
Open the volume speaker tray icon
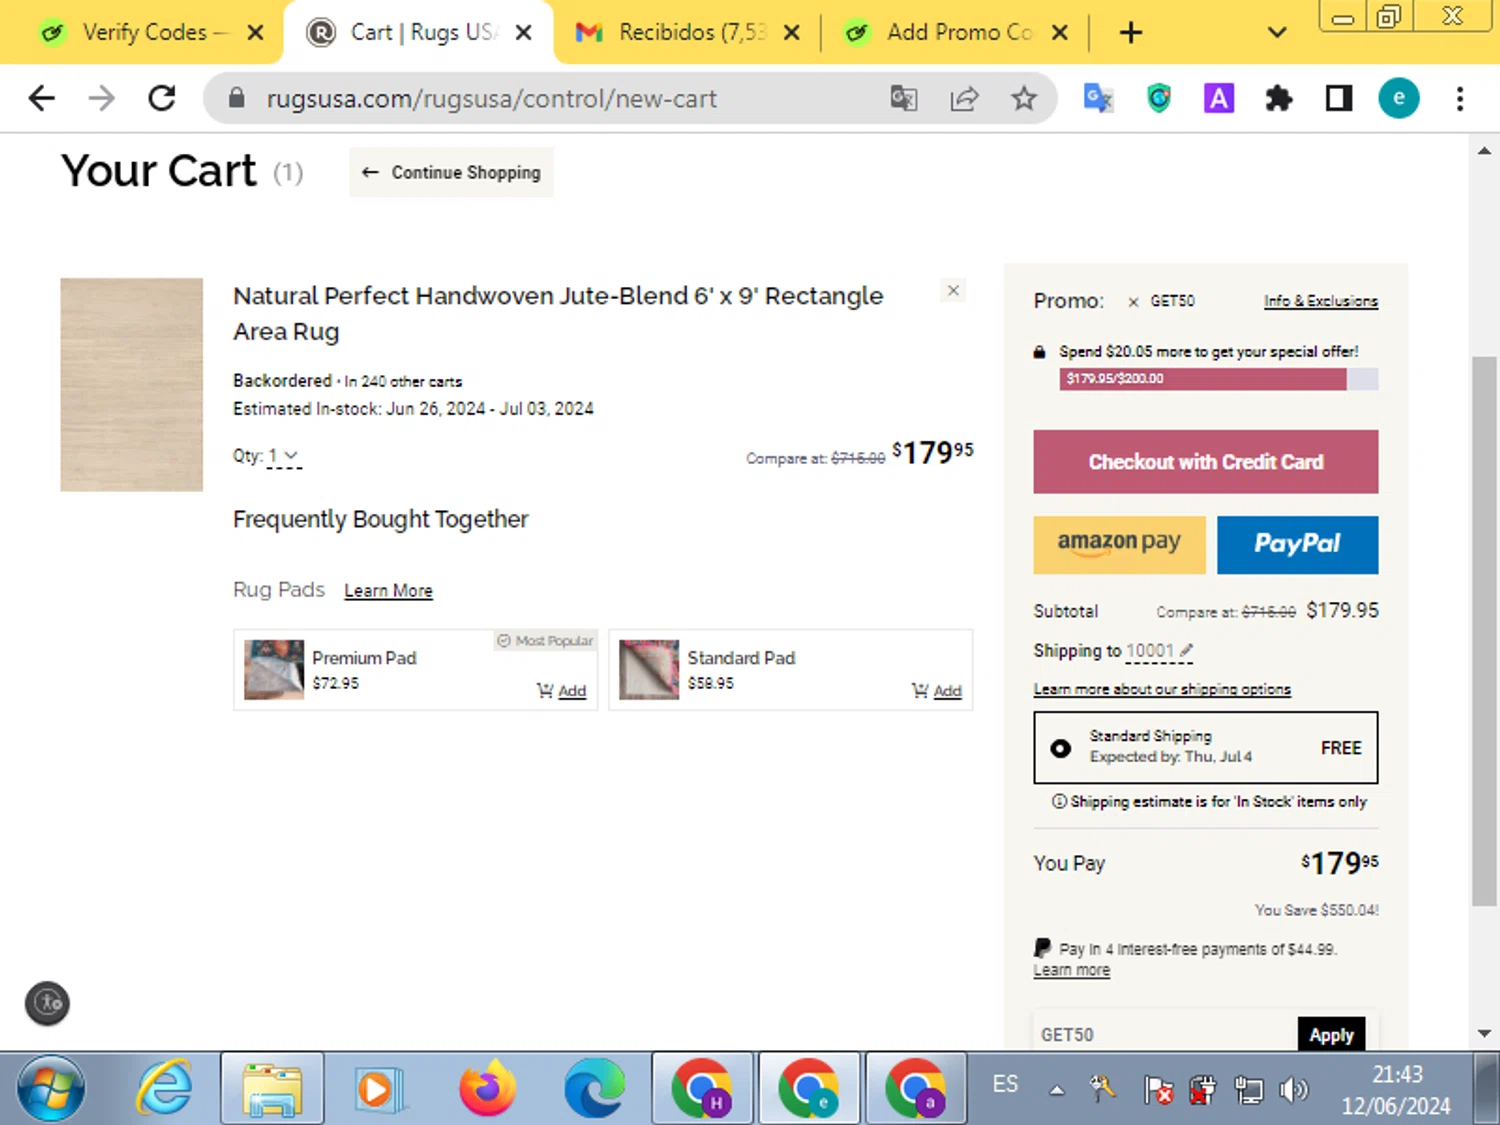1293,1088
